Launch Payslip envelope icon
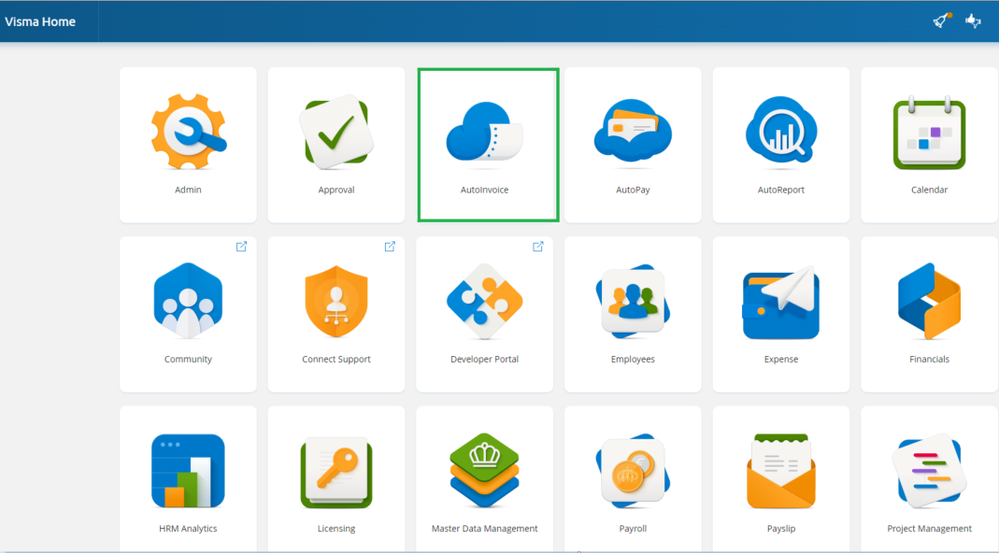999x553 pixels. tap(781, 471)
